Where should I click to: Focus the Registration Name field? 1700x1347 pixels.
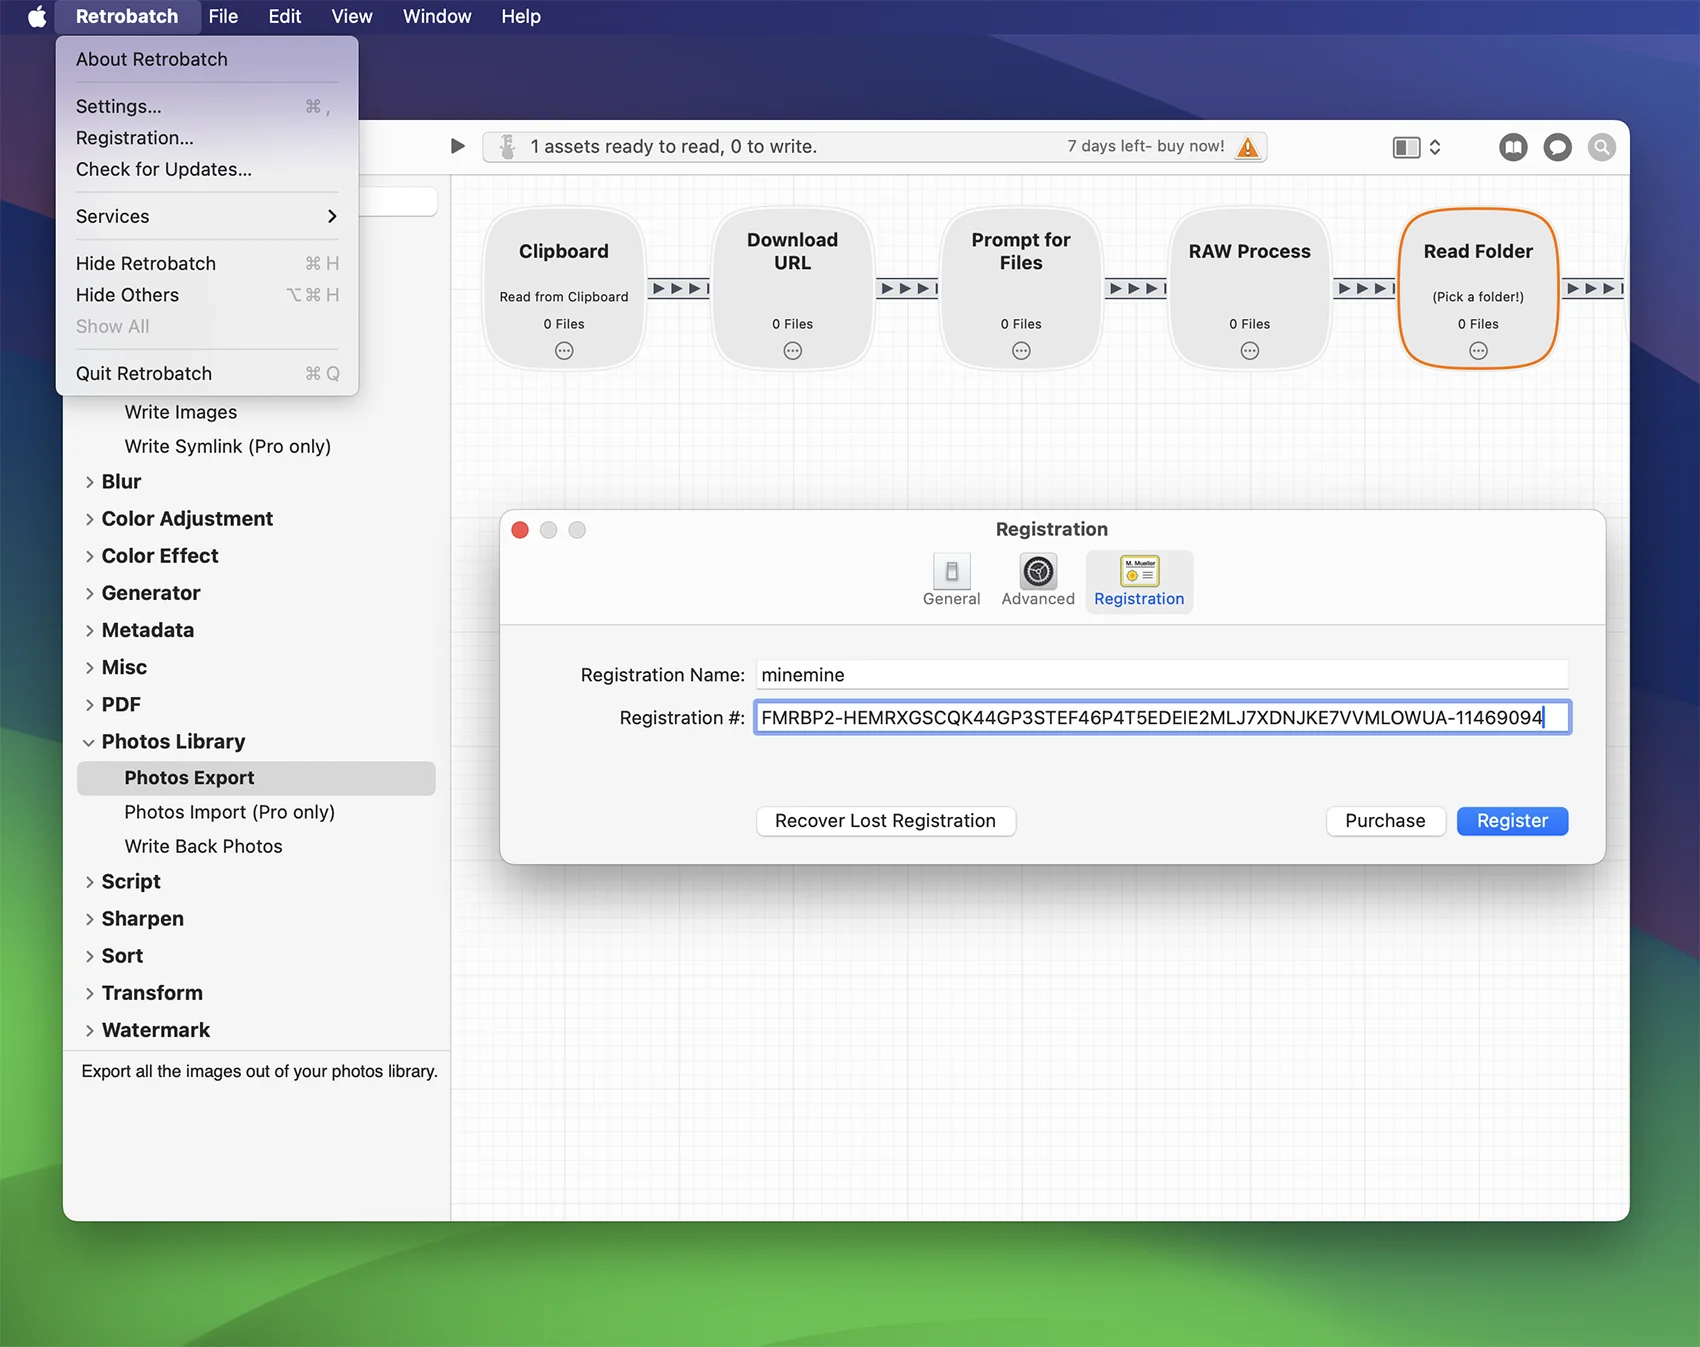click(1162, 675)
